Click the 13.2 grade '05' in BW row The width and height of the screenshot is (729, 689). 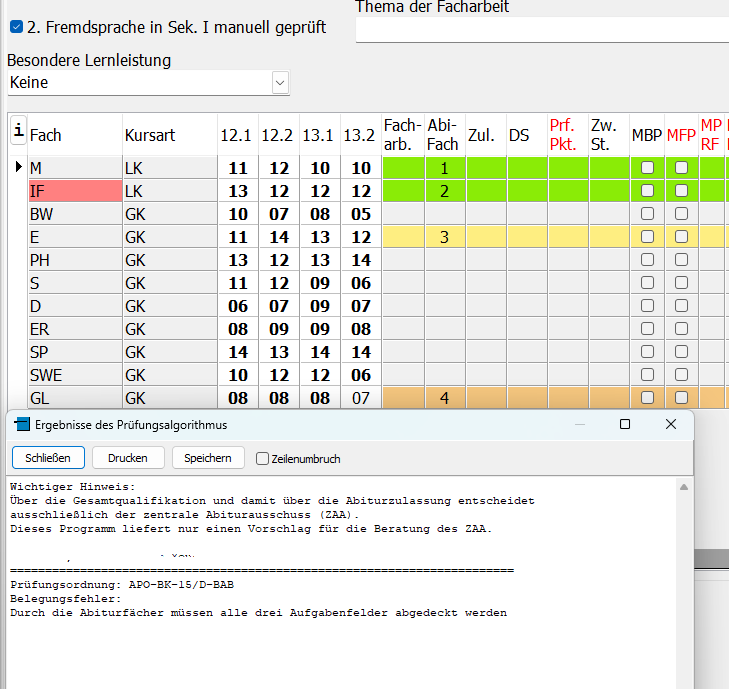[x=361, y=214]
